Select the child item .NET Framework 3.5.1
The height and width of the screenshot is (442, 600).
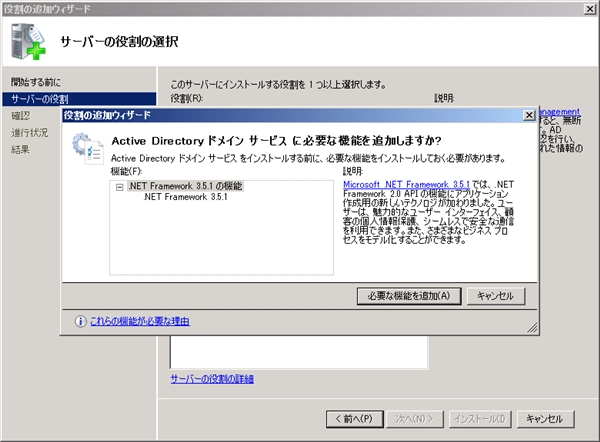click(185, 197)
